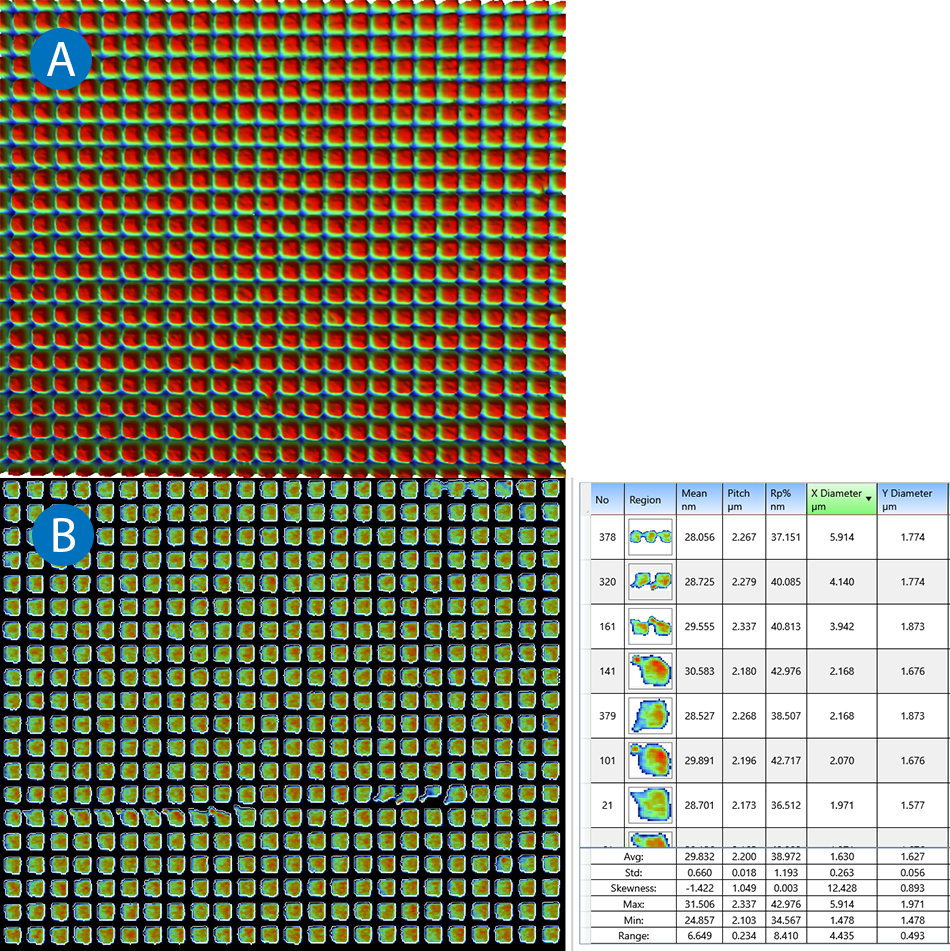Select row number 21
Image resolution: width=950 pixels, height=951 pixels.
[x=607, y=805]
